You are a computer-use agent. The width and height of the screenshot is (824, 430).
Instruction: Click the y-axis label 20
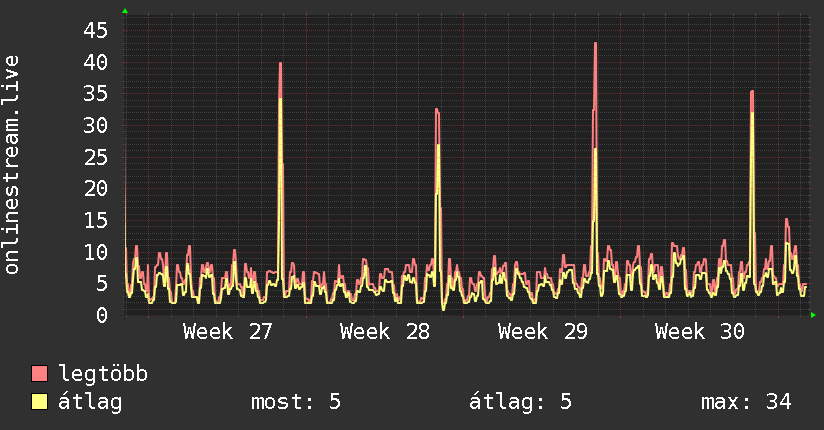coord(95,188)
